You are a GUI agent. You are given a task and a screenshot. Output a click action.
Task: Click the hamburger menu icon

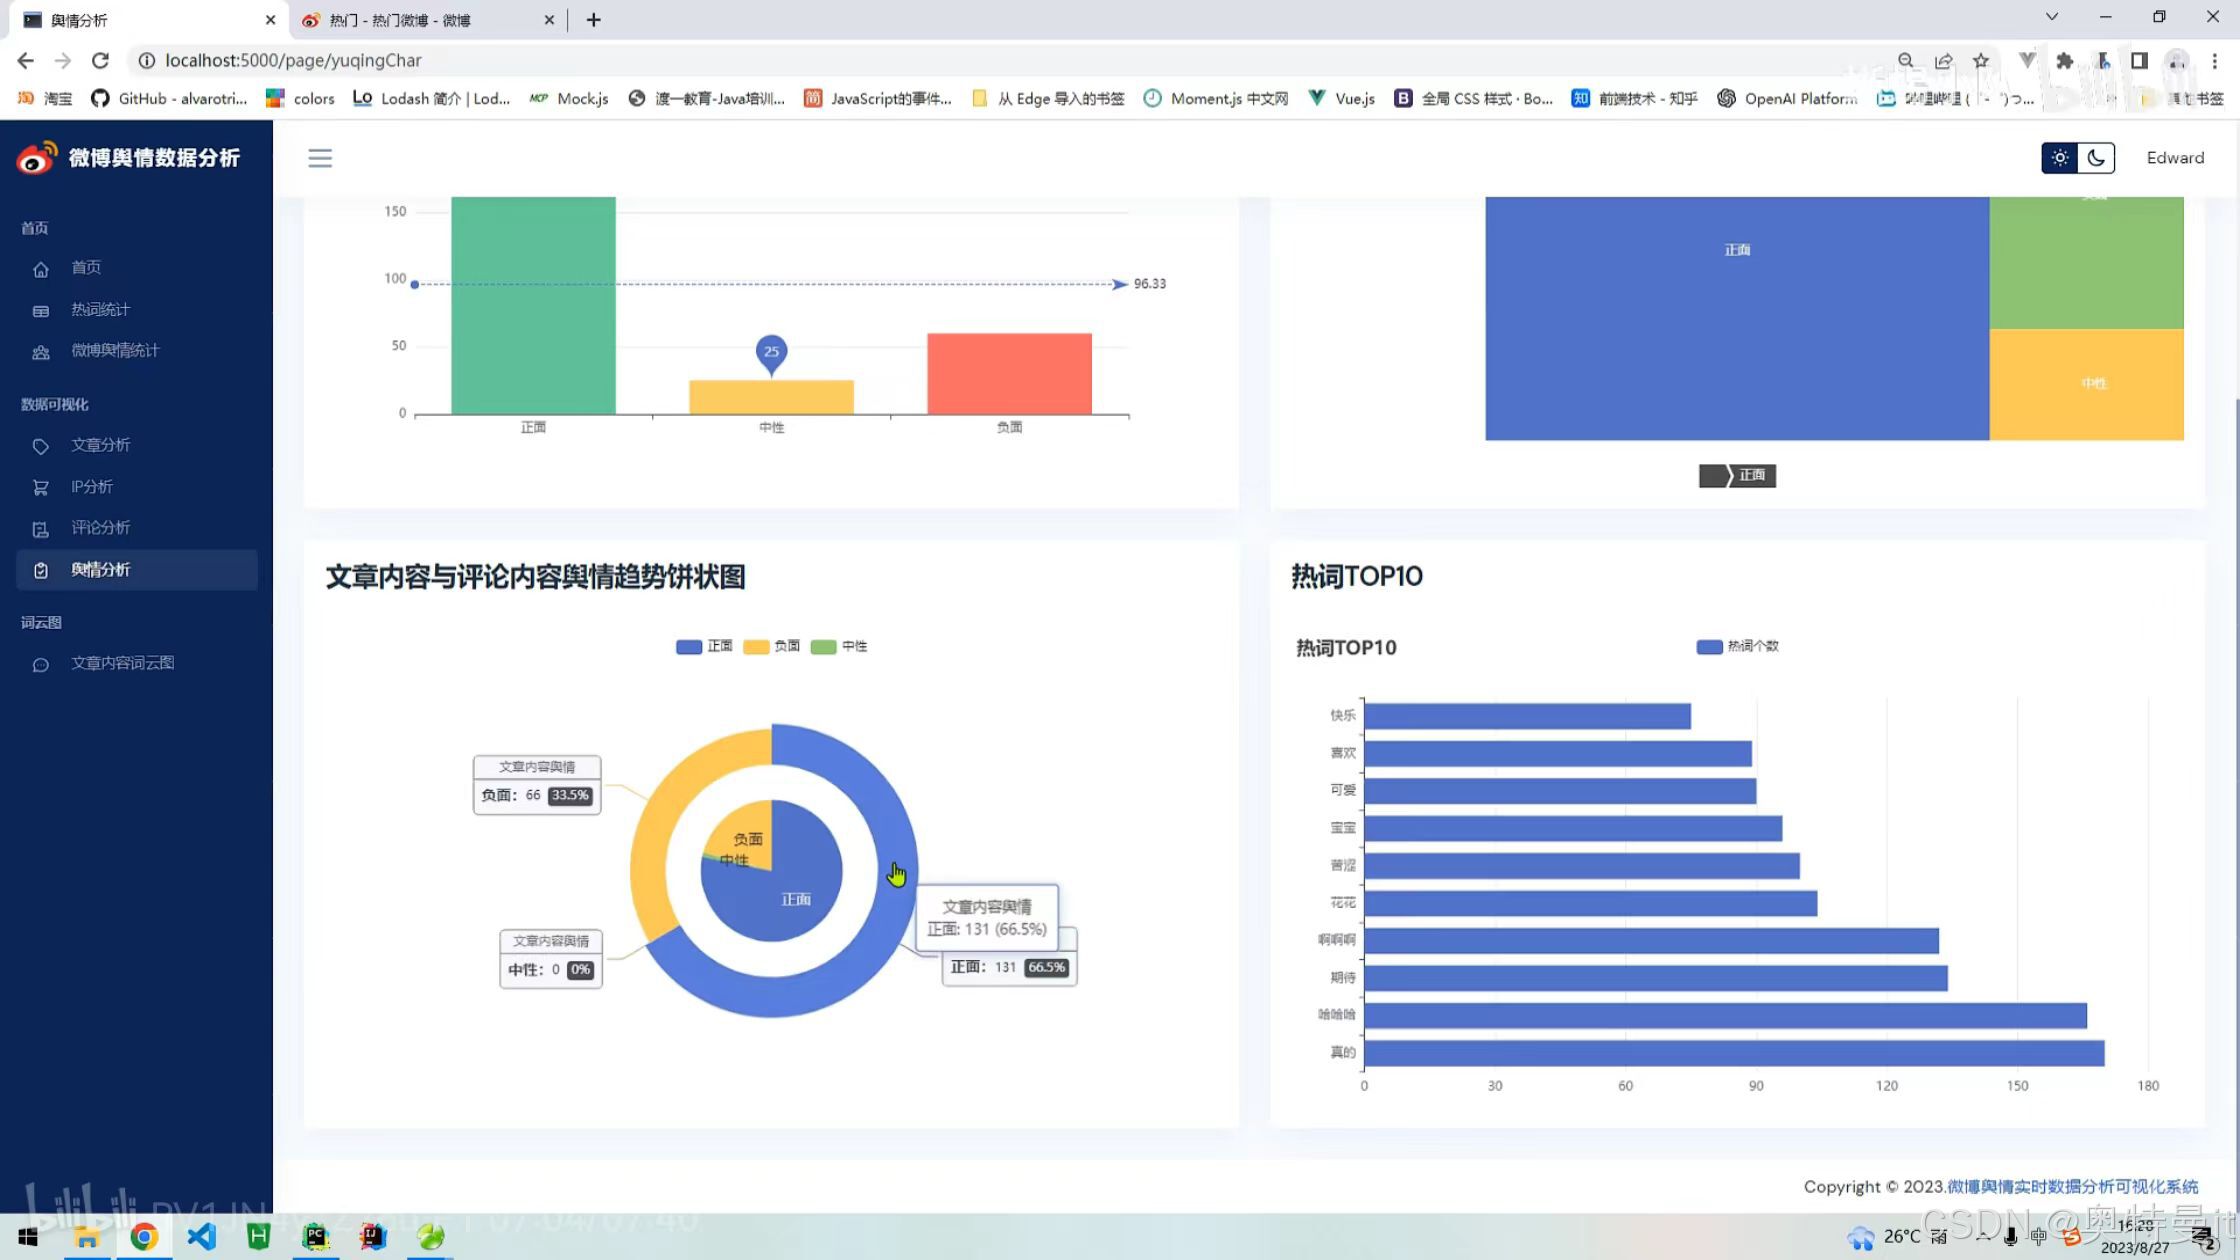(320, 158)
